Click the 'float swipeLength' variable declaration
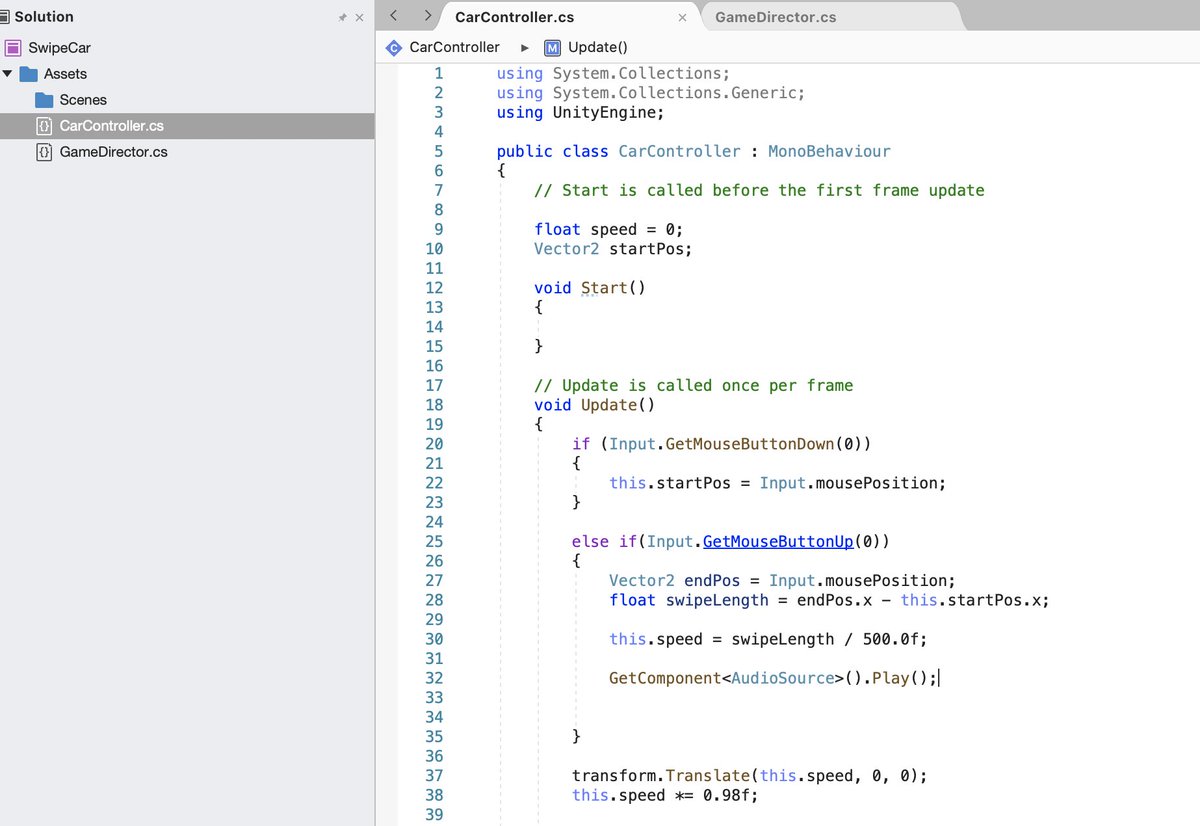This screenshot has height=826, width=1200. 689,600
